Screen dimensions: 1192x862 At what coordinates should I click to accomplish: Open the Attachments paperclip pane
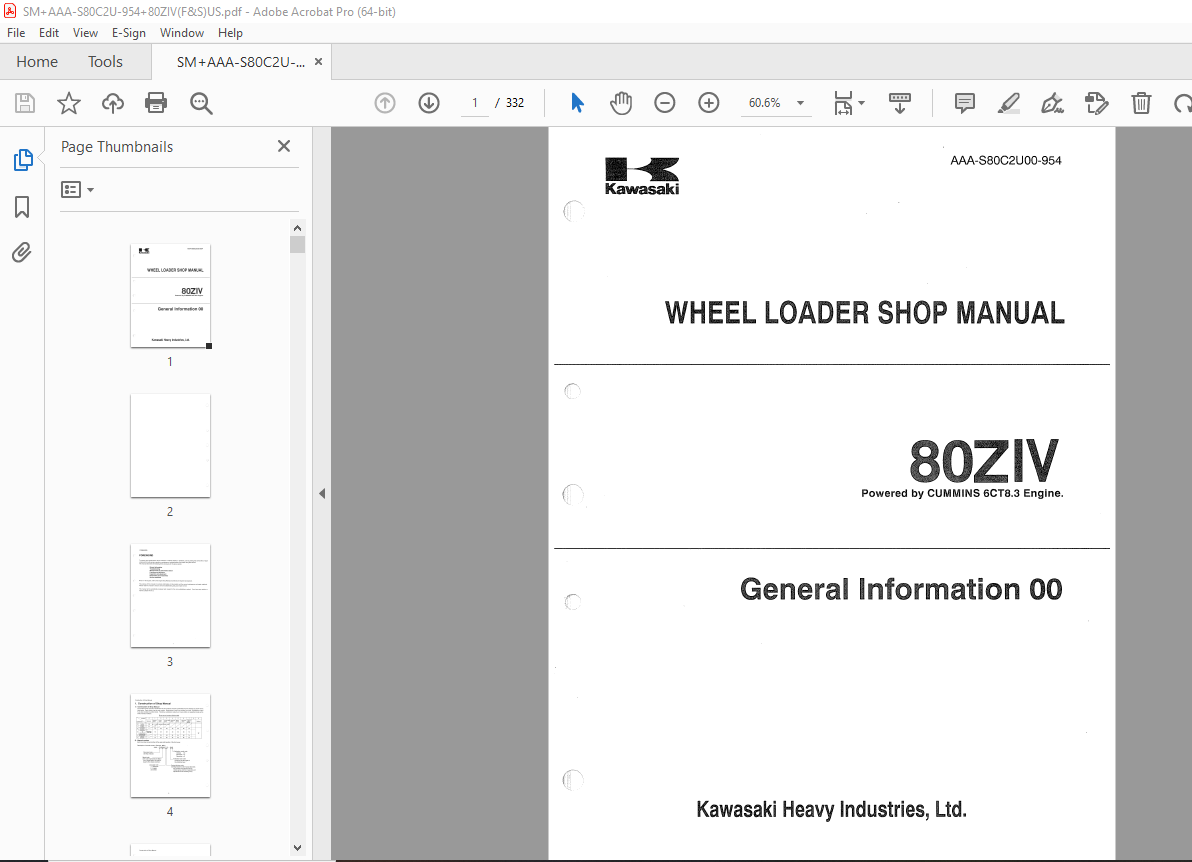[x=22, y=252]
